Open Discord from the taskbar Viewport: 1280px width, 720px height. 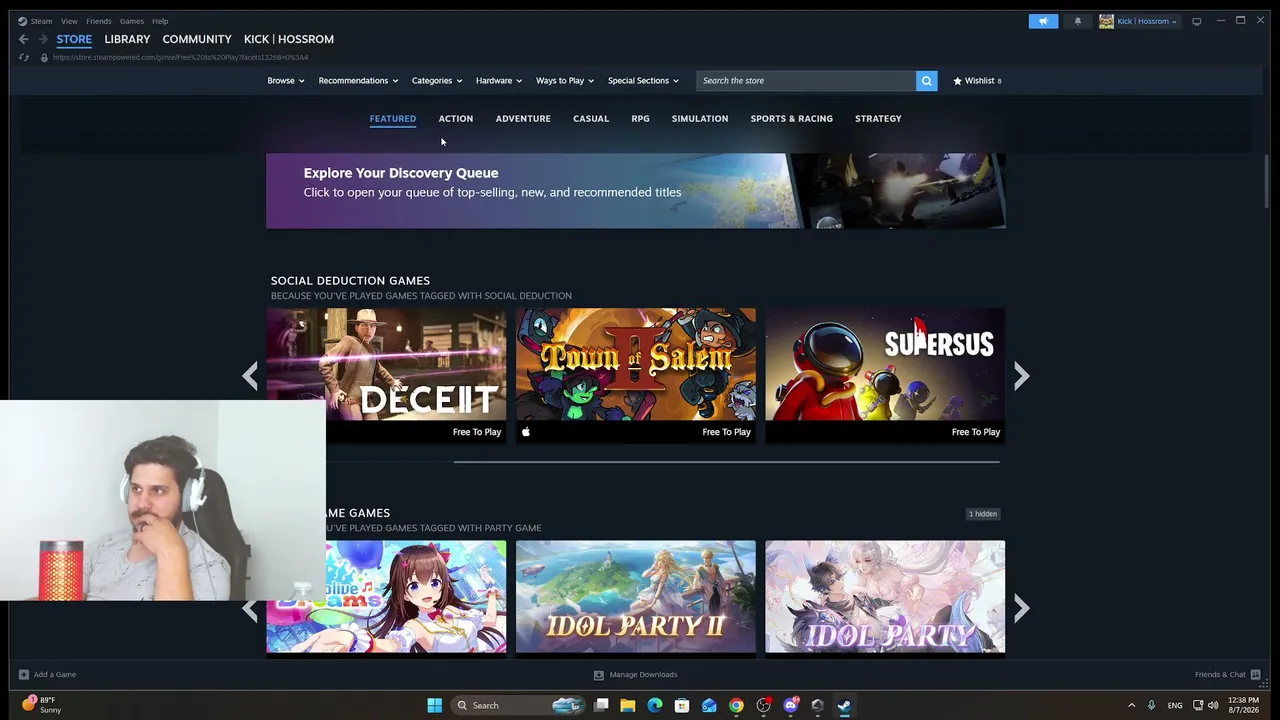pos(791,706)
